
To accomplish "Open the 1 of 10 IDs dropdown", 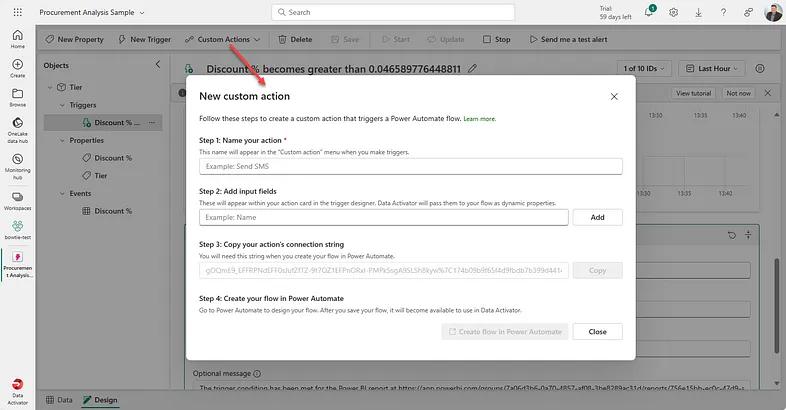I will tap(644, 69).
